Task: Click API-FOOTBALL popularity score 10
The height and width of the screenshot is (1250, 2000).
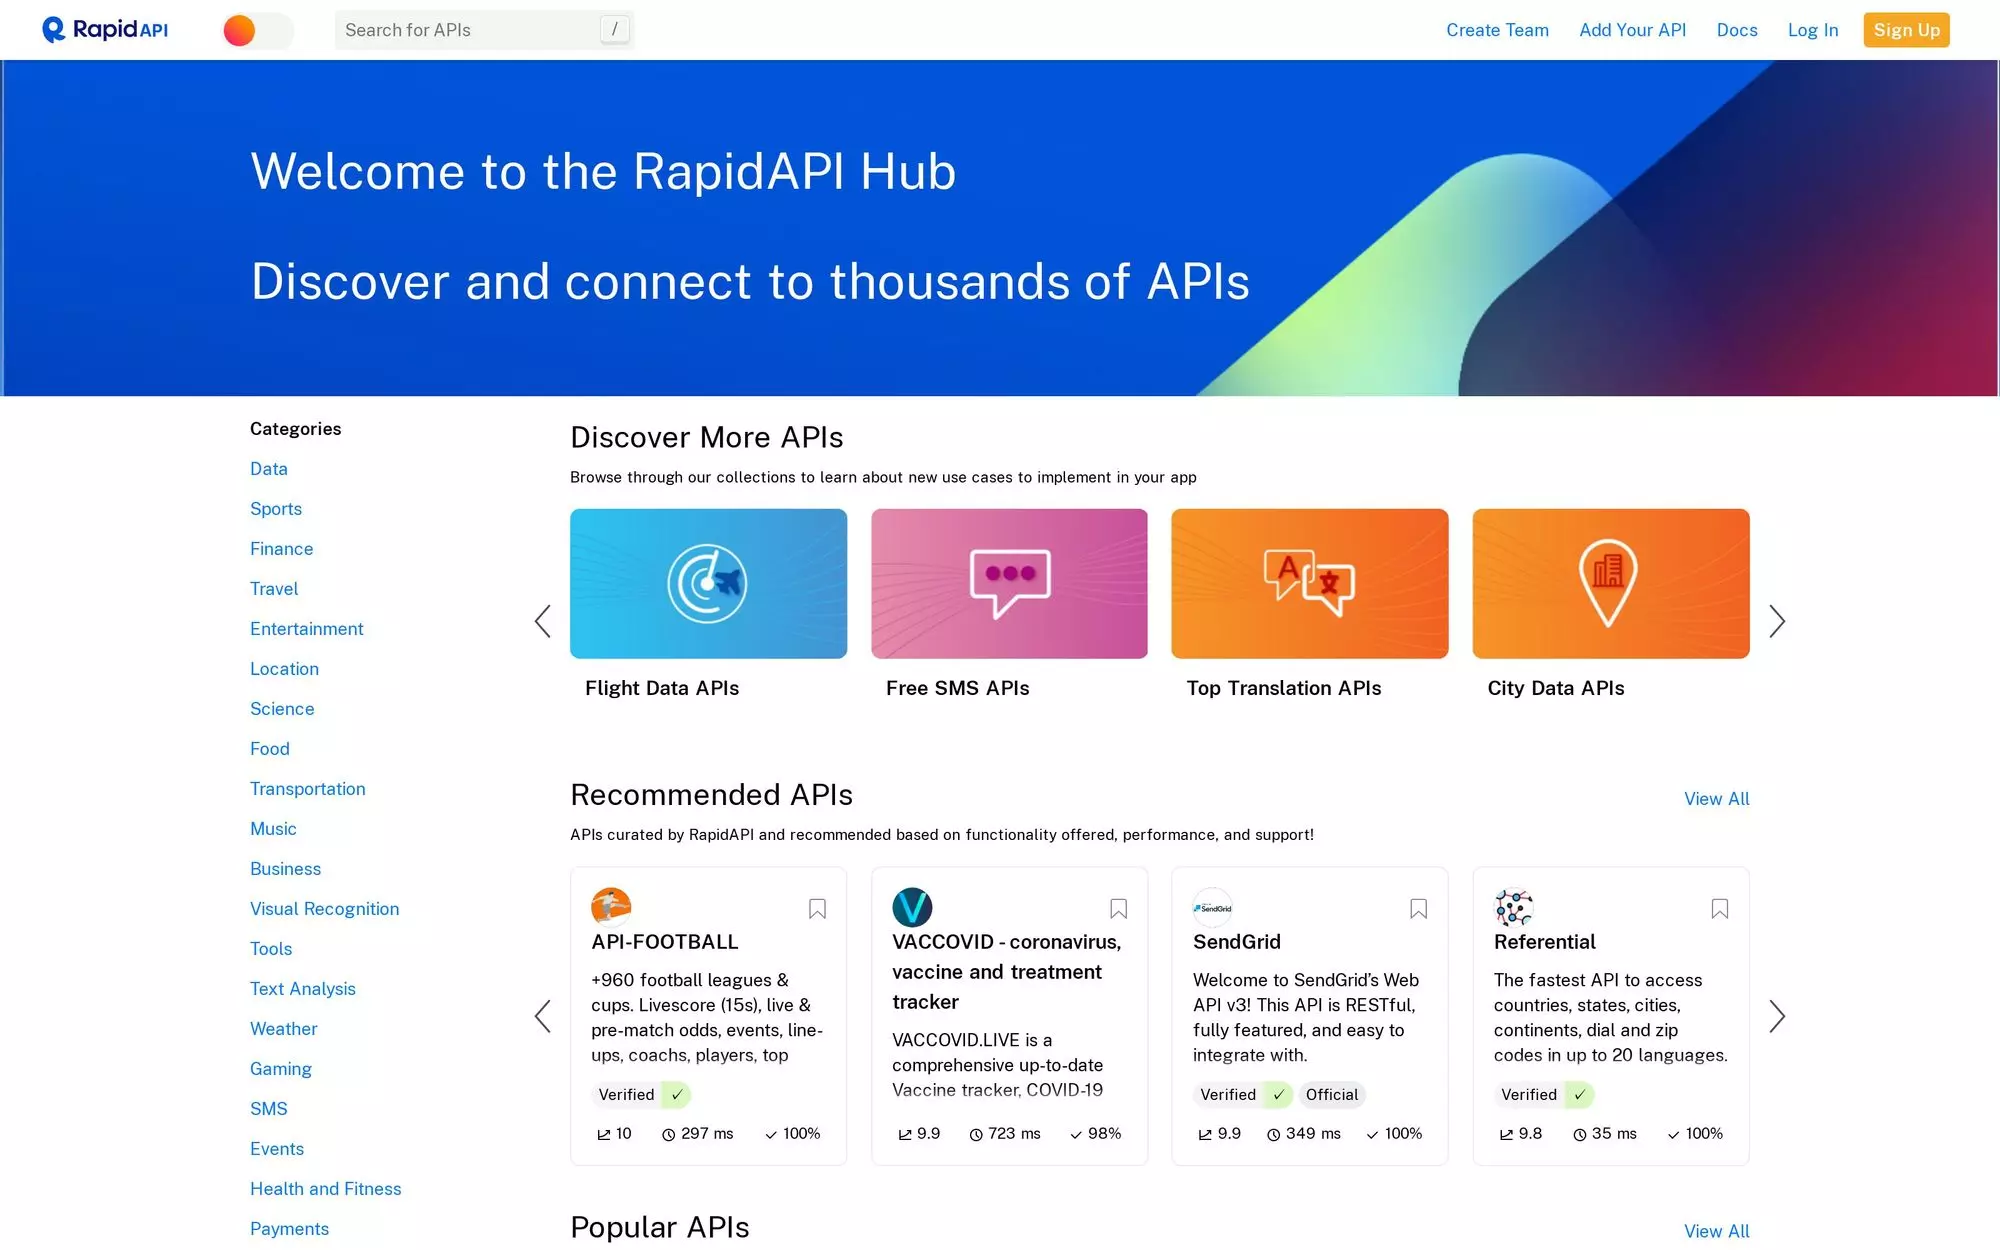Action: point(614,1133)
